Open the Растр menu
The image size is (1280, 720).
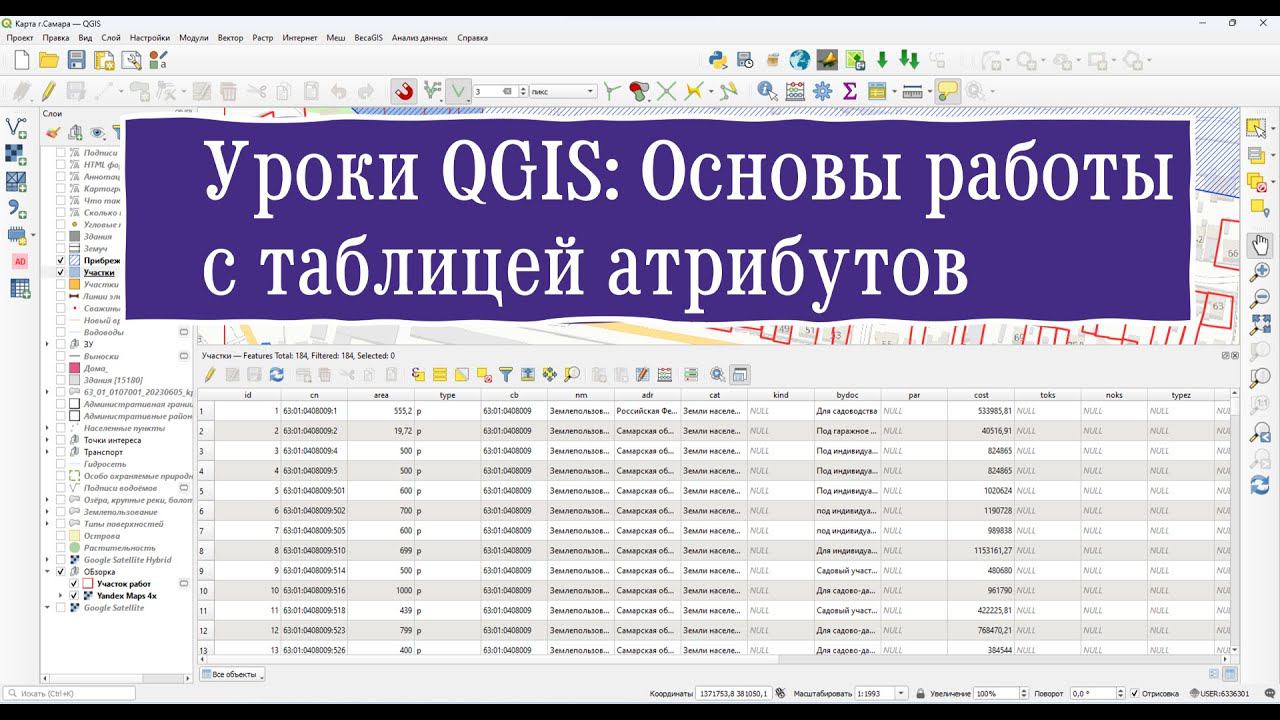[263, 37]
